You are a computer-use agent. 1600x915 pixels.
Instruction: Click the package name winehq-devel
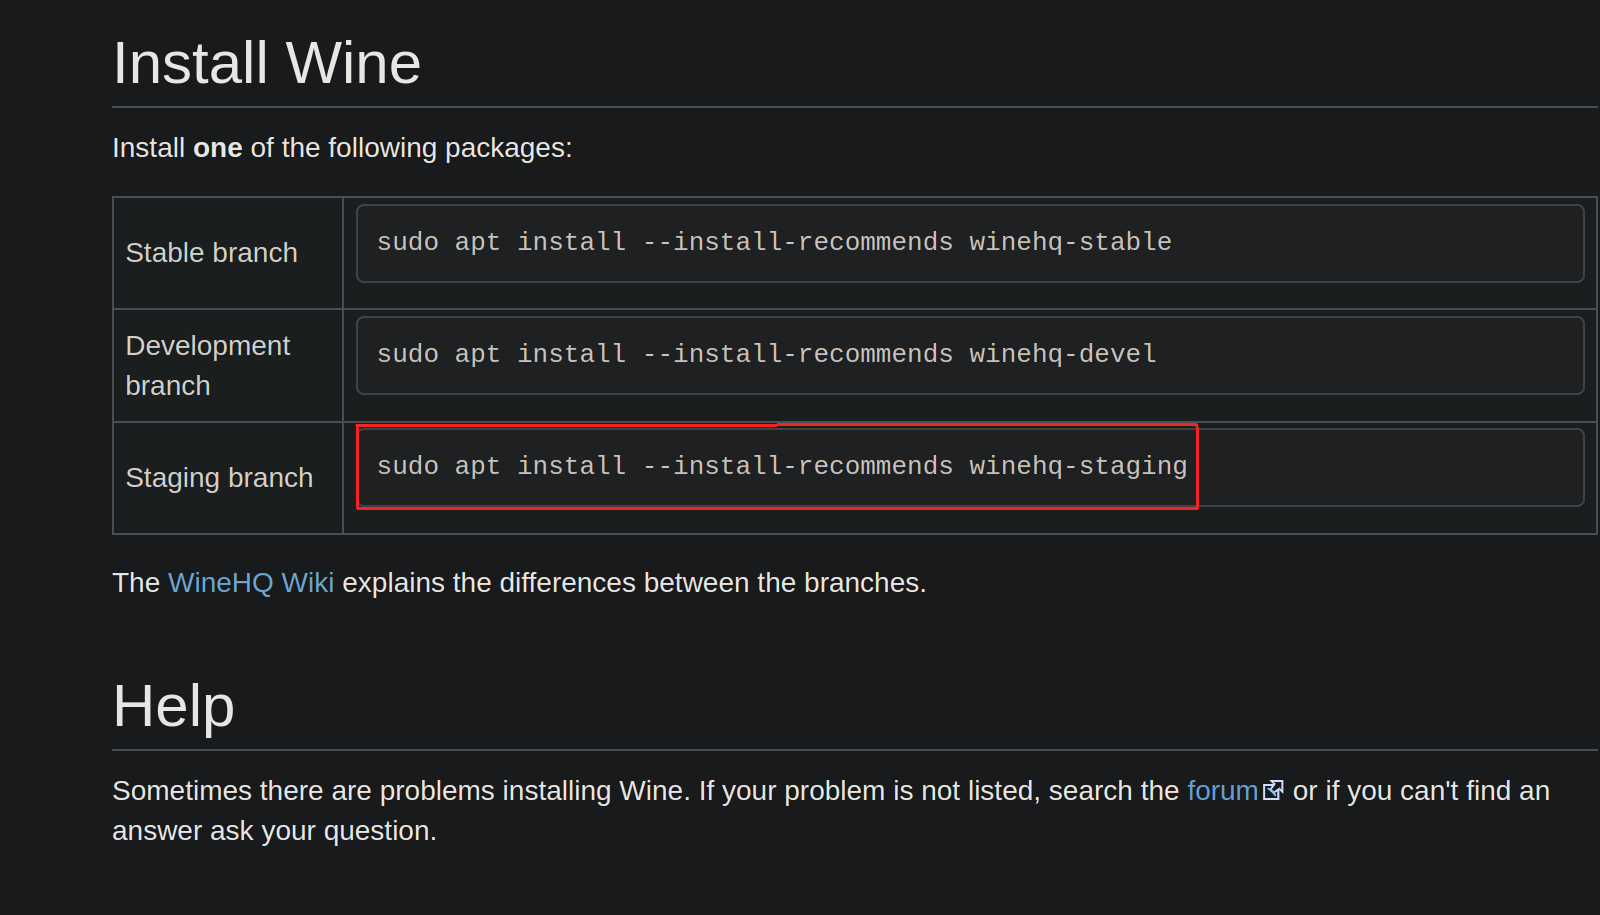coord(1062,354)
